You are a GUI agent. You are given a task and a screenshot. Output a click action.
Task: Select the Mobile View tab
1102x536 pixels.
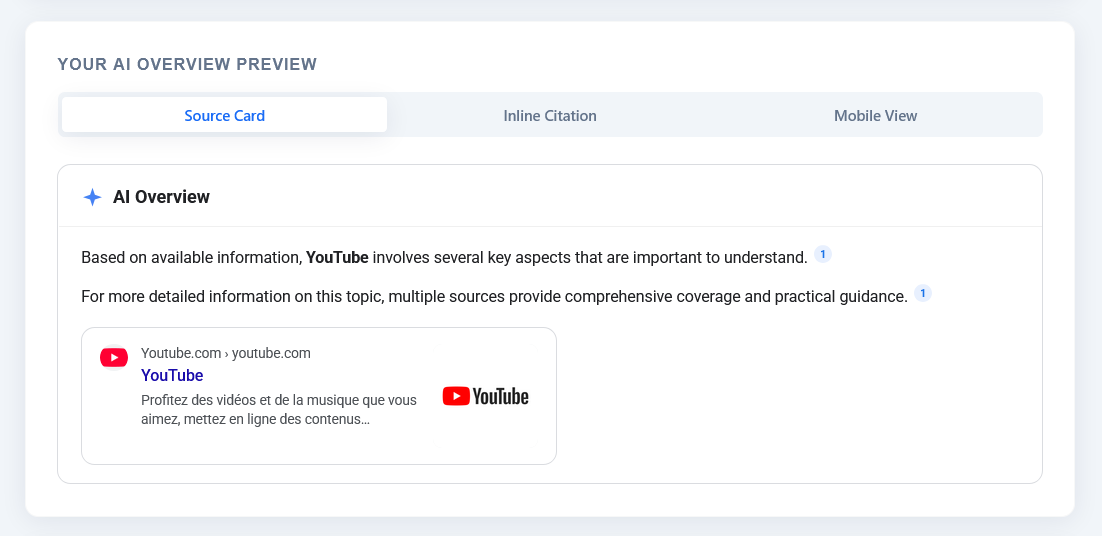(x=875, y=115)
